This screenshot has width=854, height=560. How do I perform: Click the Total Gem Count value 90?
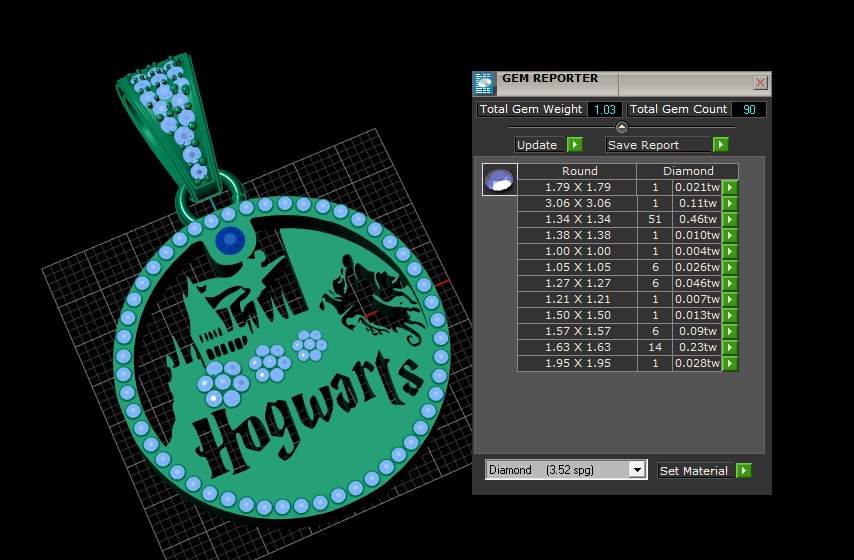[x=749, y=109]
